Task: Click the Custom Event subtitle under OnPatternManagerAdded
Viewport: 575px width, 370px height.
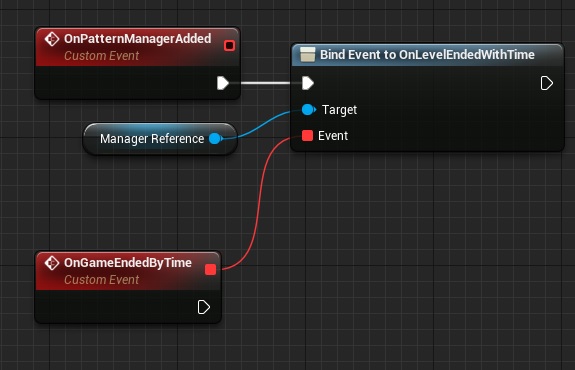Action: [102, 56]
